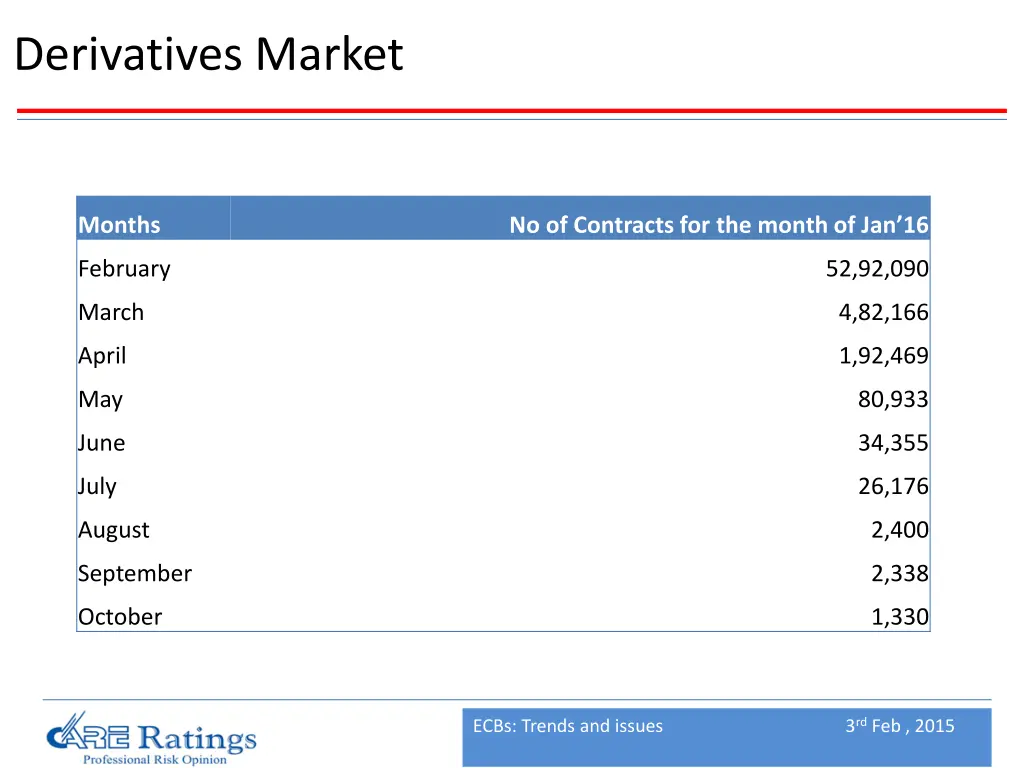Click the value 34,355
Image resolution: width=1024 pixels, height=768 pixels.
click(x=893, y=443)
